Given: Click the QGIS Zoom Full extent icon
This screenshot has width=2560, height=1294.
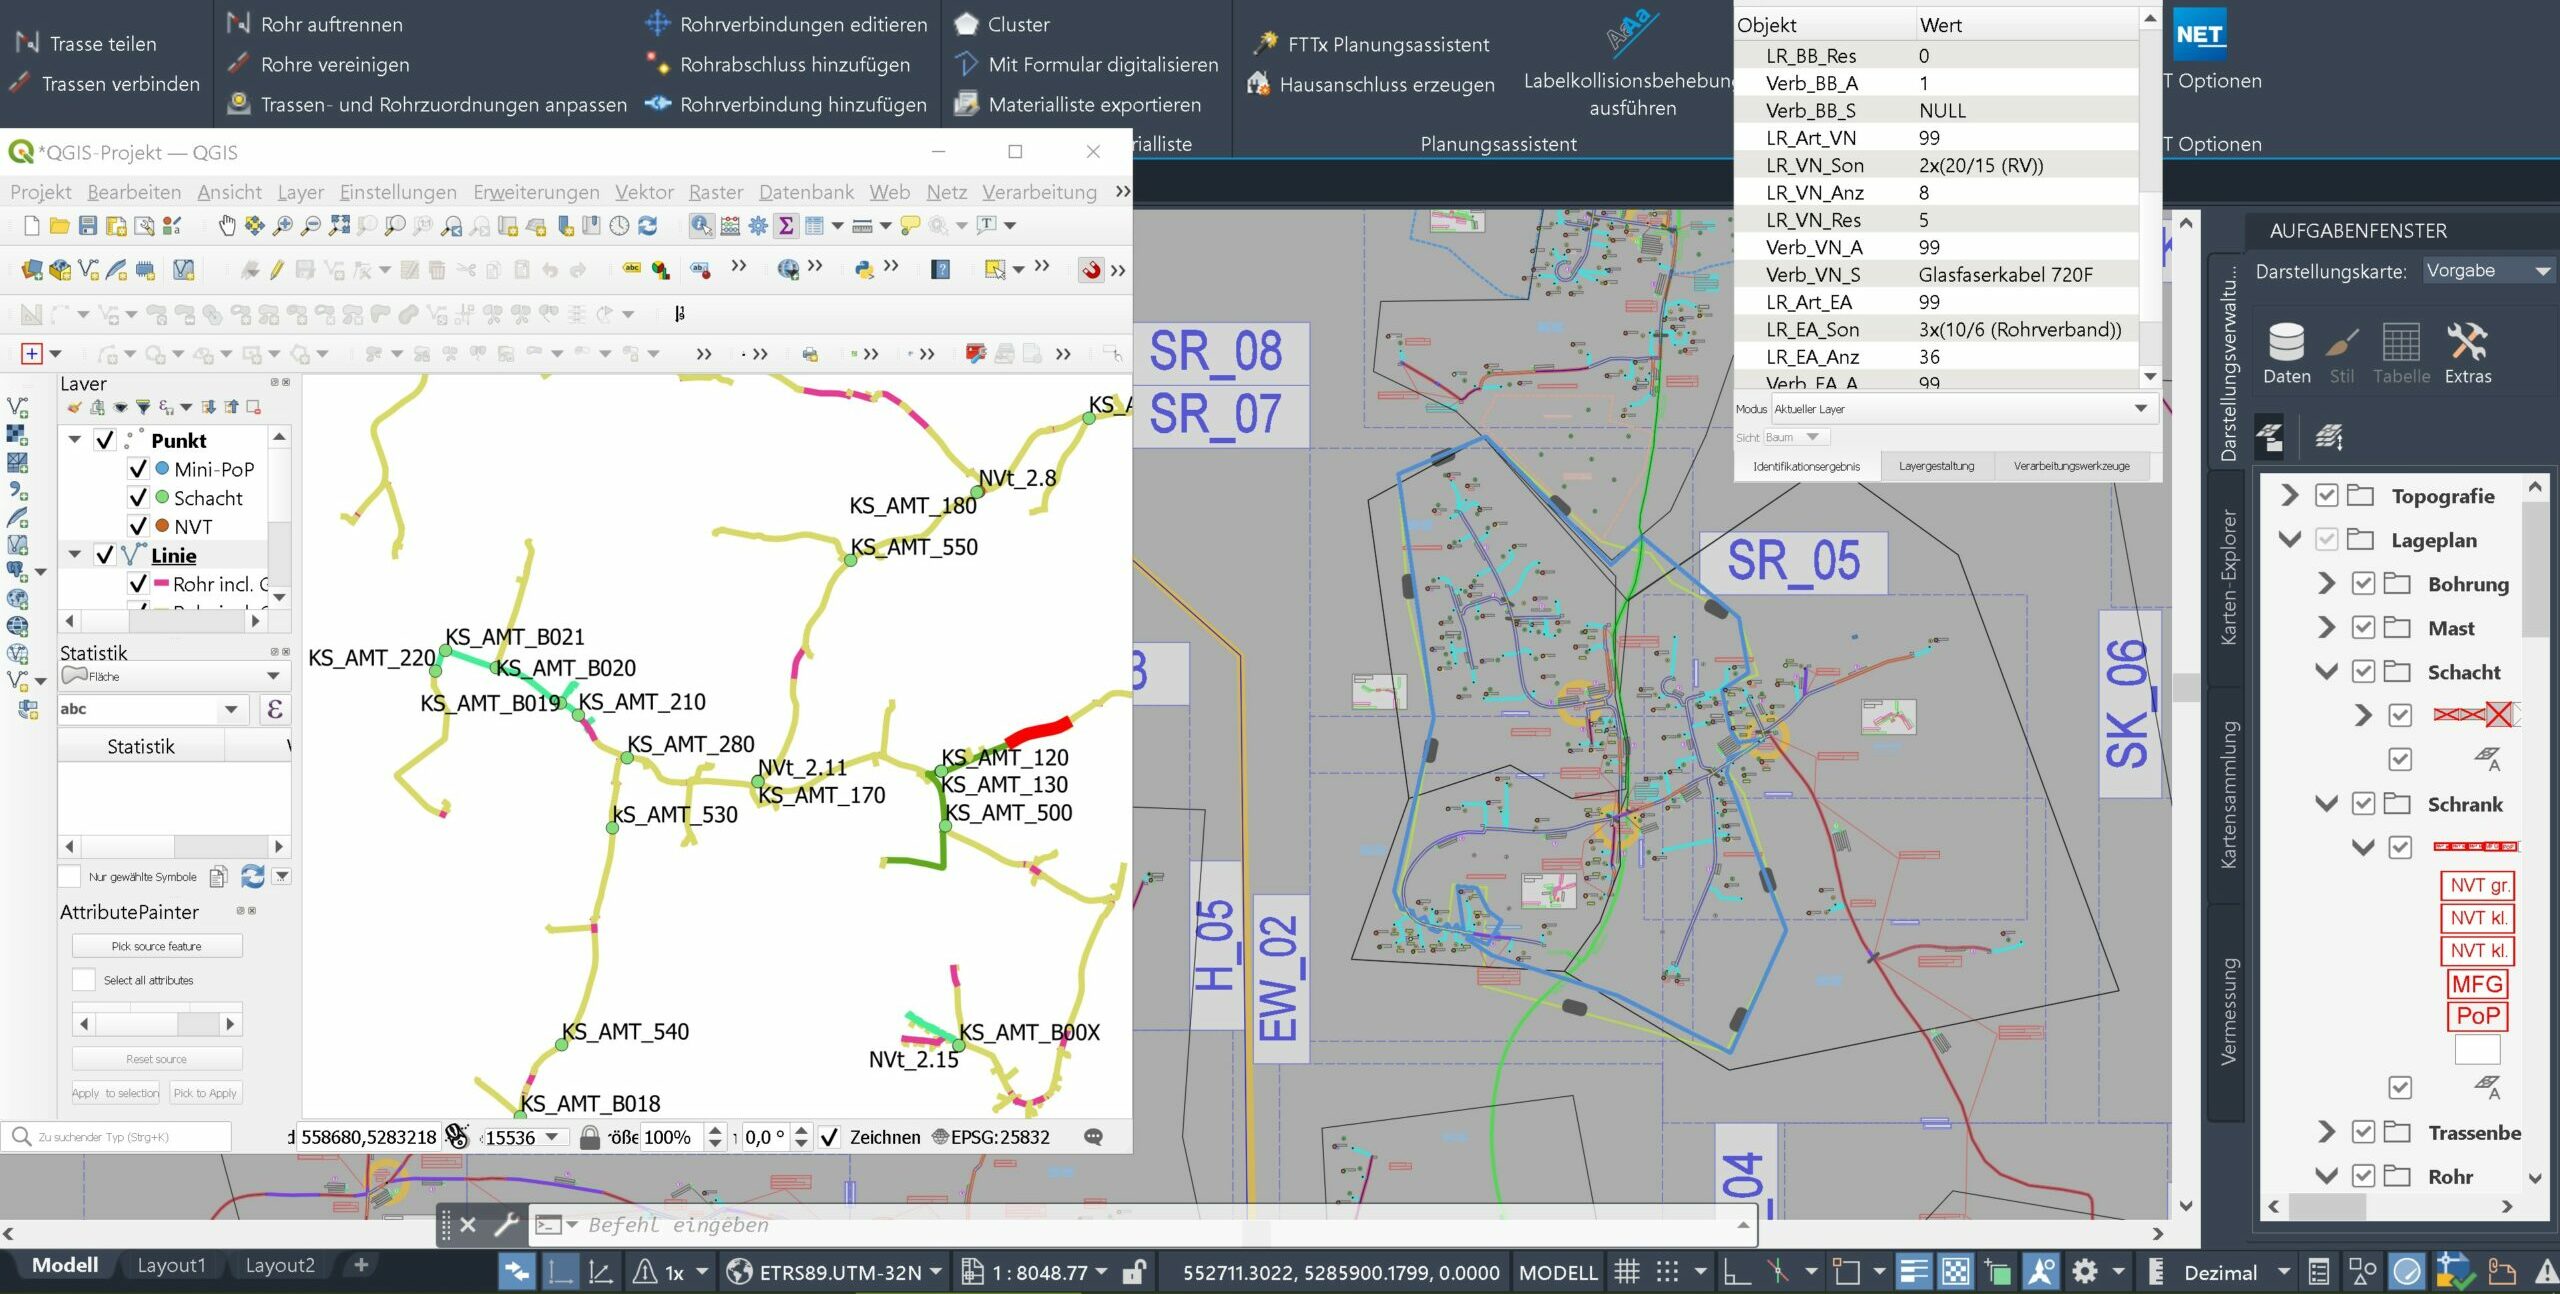Looking at the screenshot, I should pyautogui.click(x=339, y=226).
